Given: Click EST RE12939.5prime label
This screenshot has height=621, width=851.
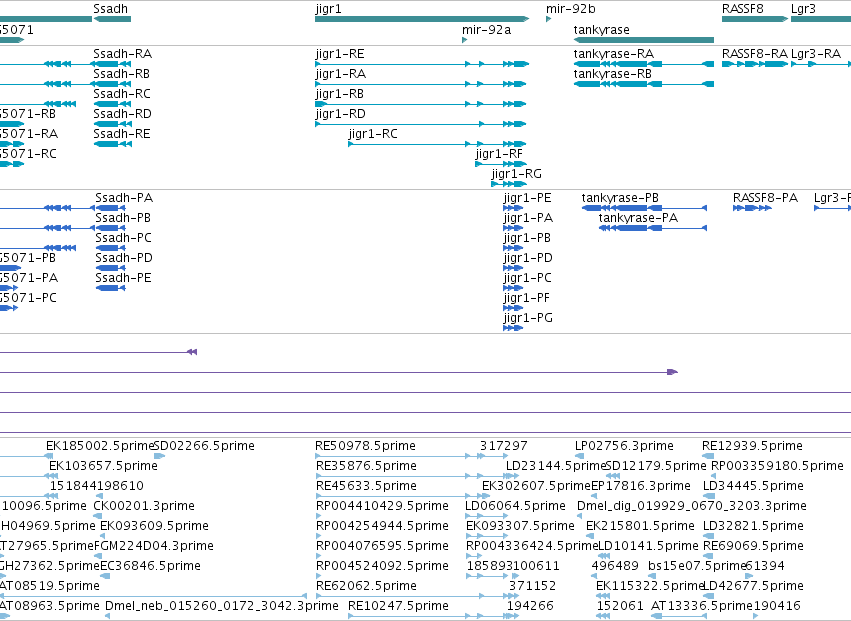Looking at the screenshot, I should (x=752, y=446).
